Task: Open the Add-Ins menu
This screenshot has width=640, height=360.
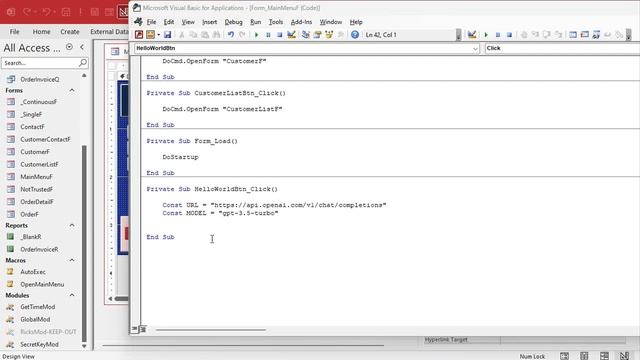Action: pos(301,22)
